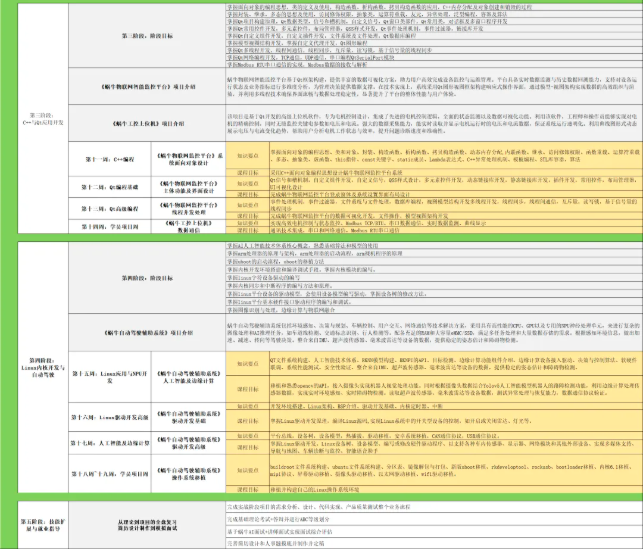Select the '操作系统移植' project cell

click(x=189, y=474)
